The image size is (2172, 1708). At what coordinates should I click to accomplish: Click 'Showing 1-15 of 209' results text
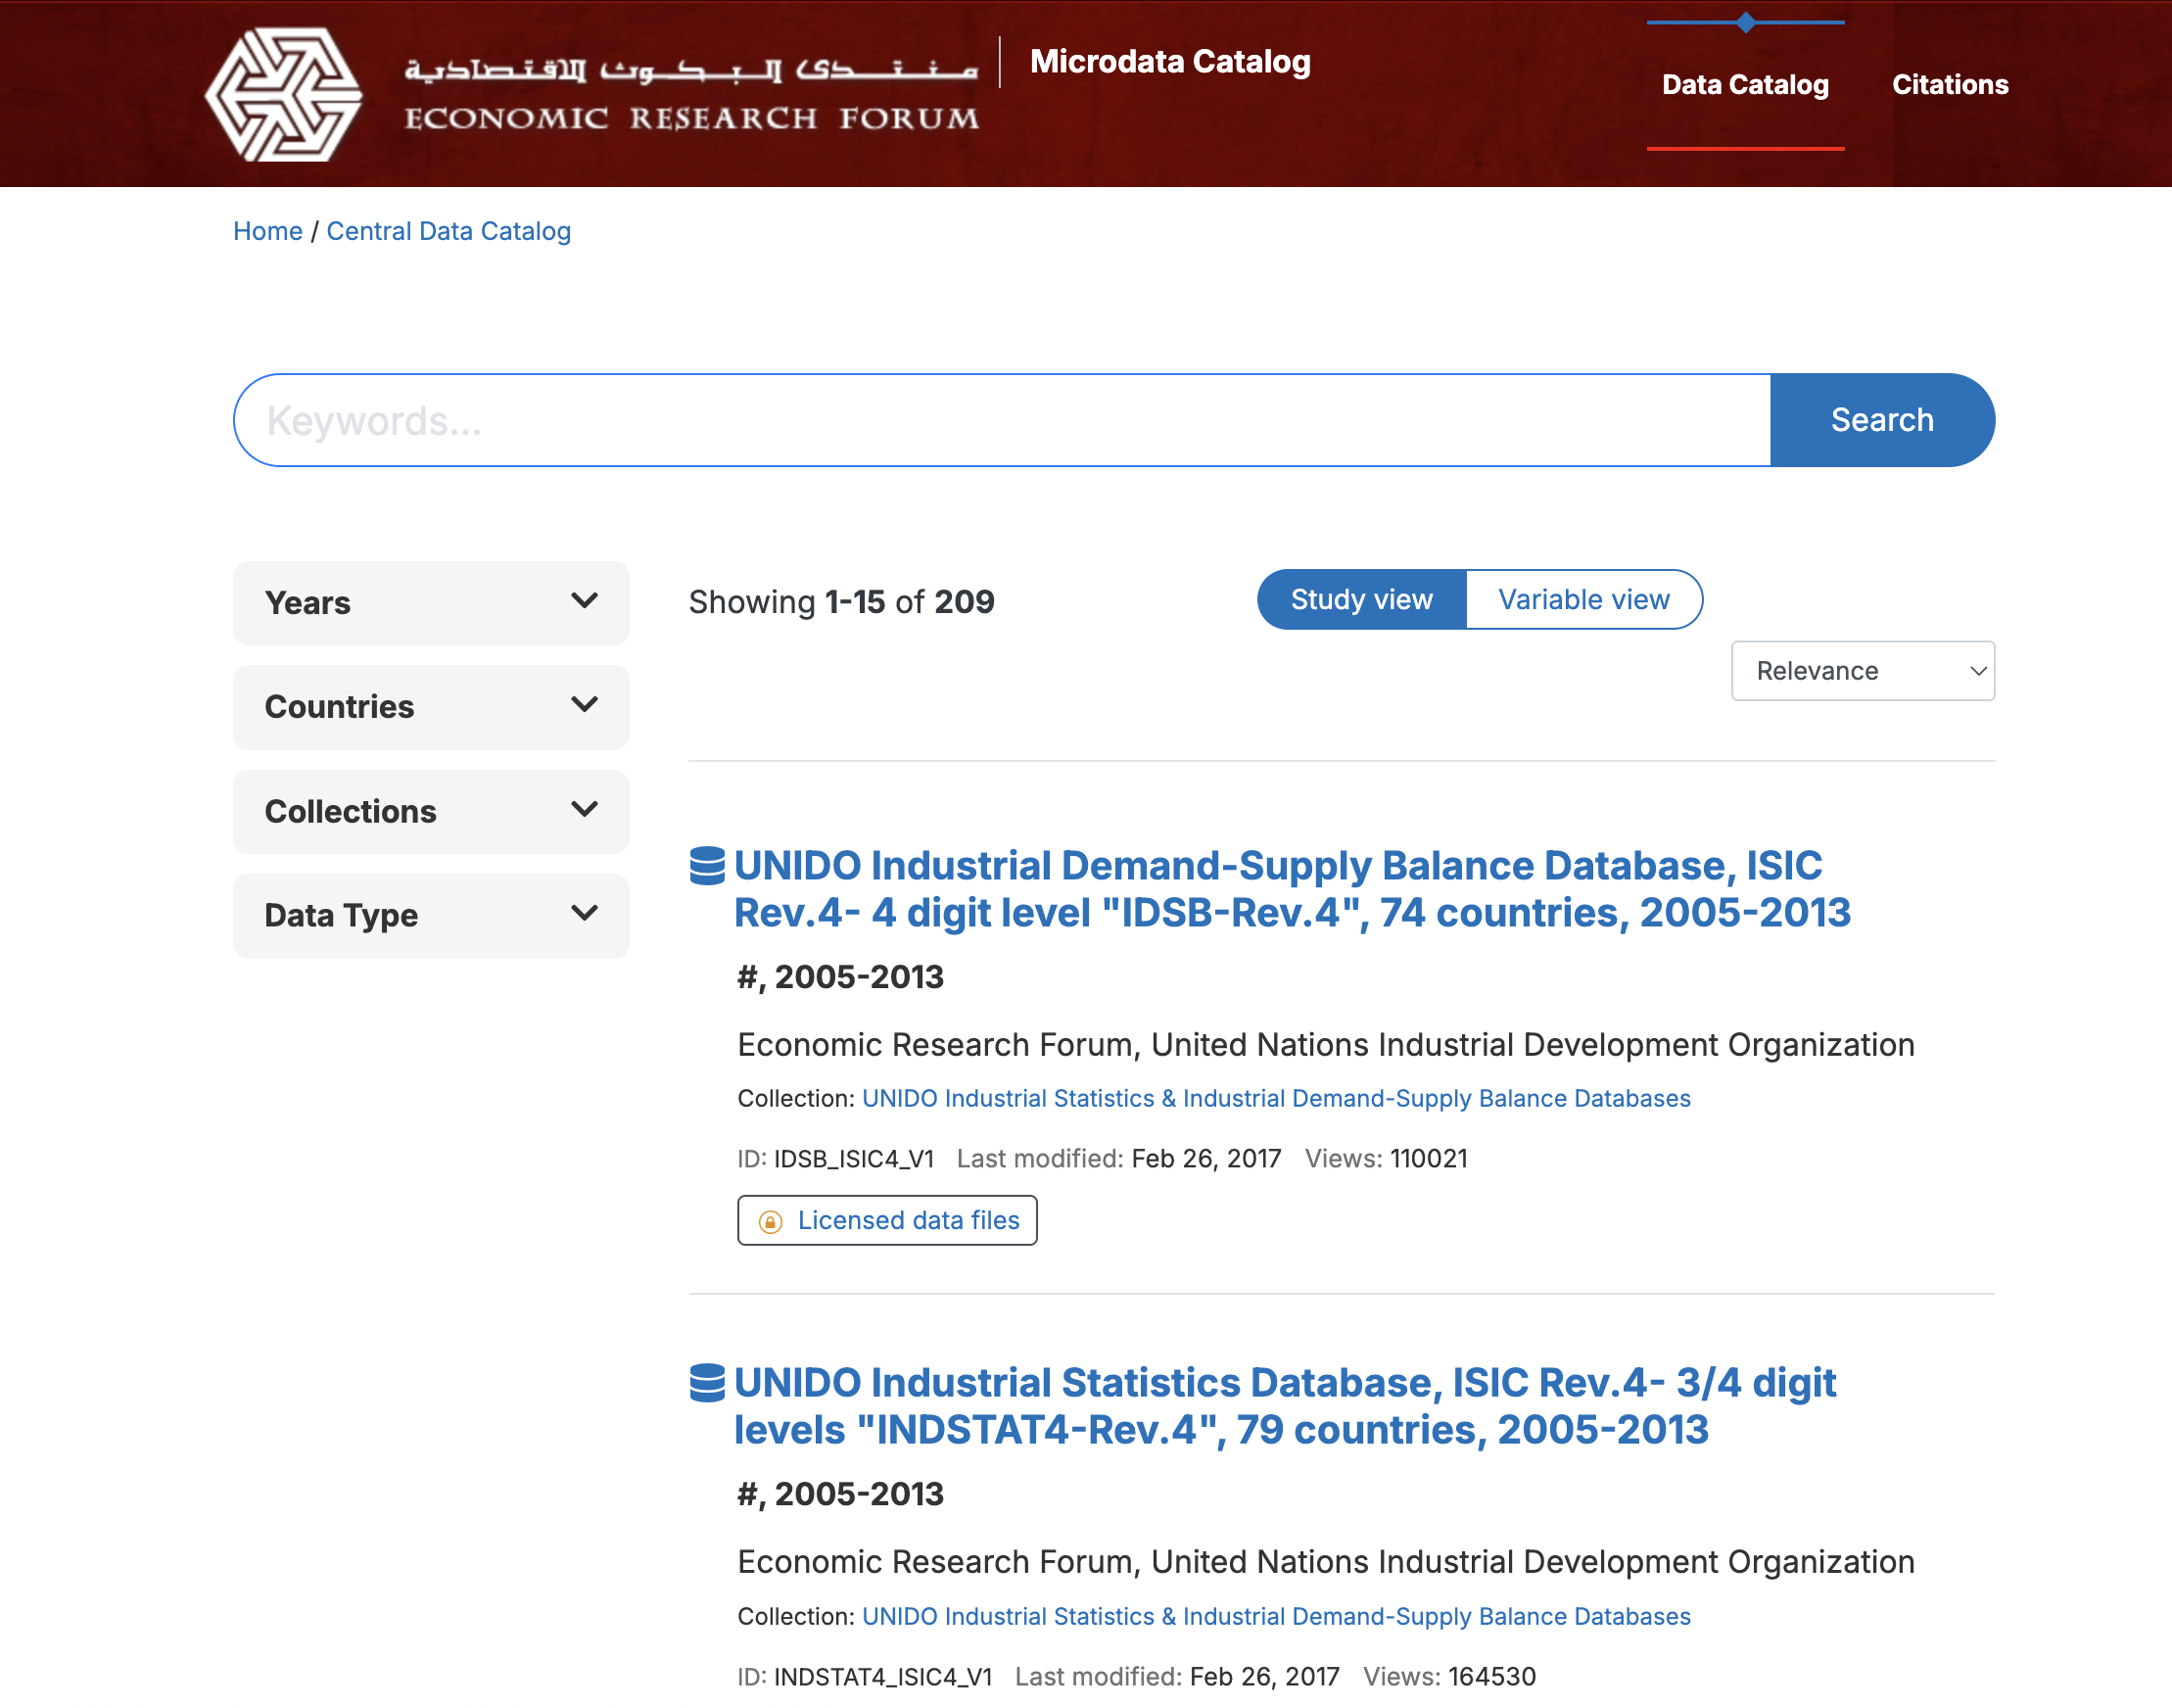tap(841, 602)
